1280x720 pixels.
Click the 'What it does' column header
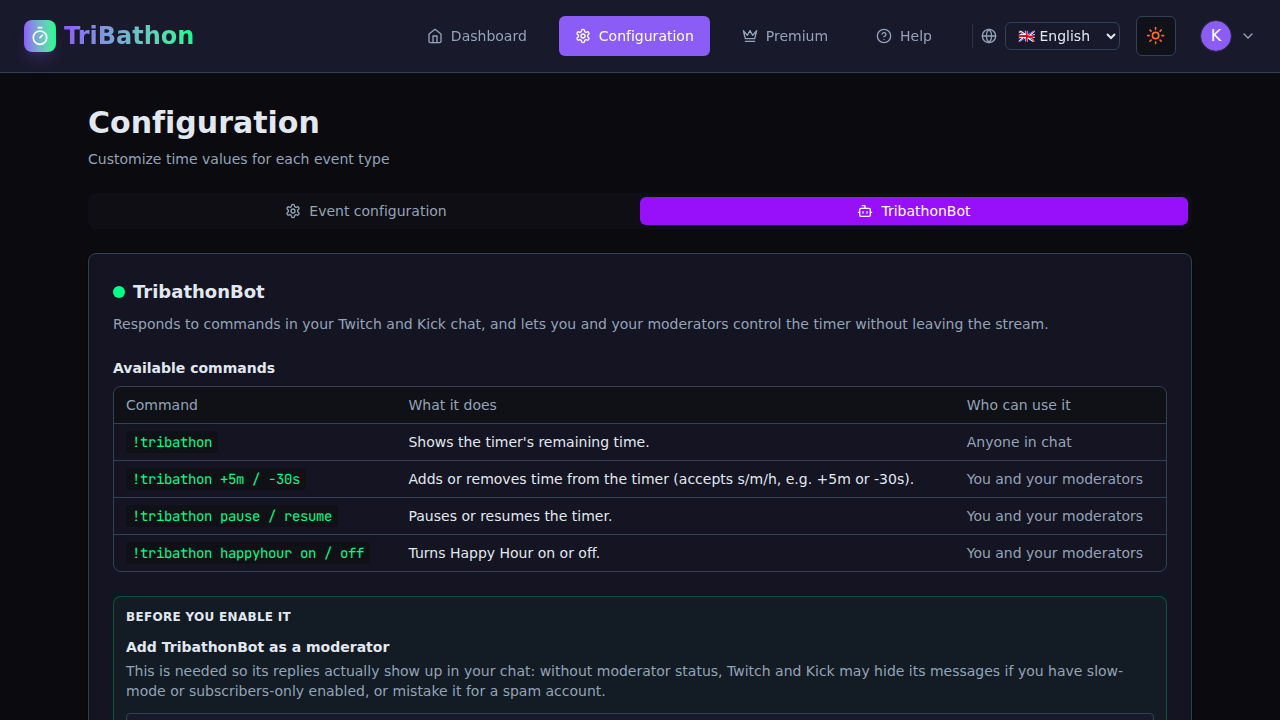coord(452,405)
